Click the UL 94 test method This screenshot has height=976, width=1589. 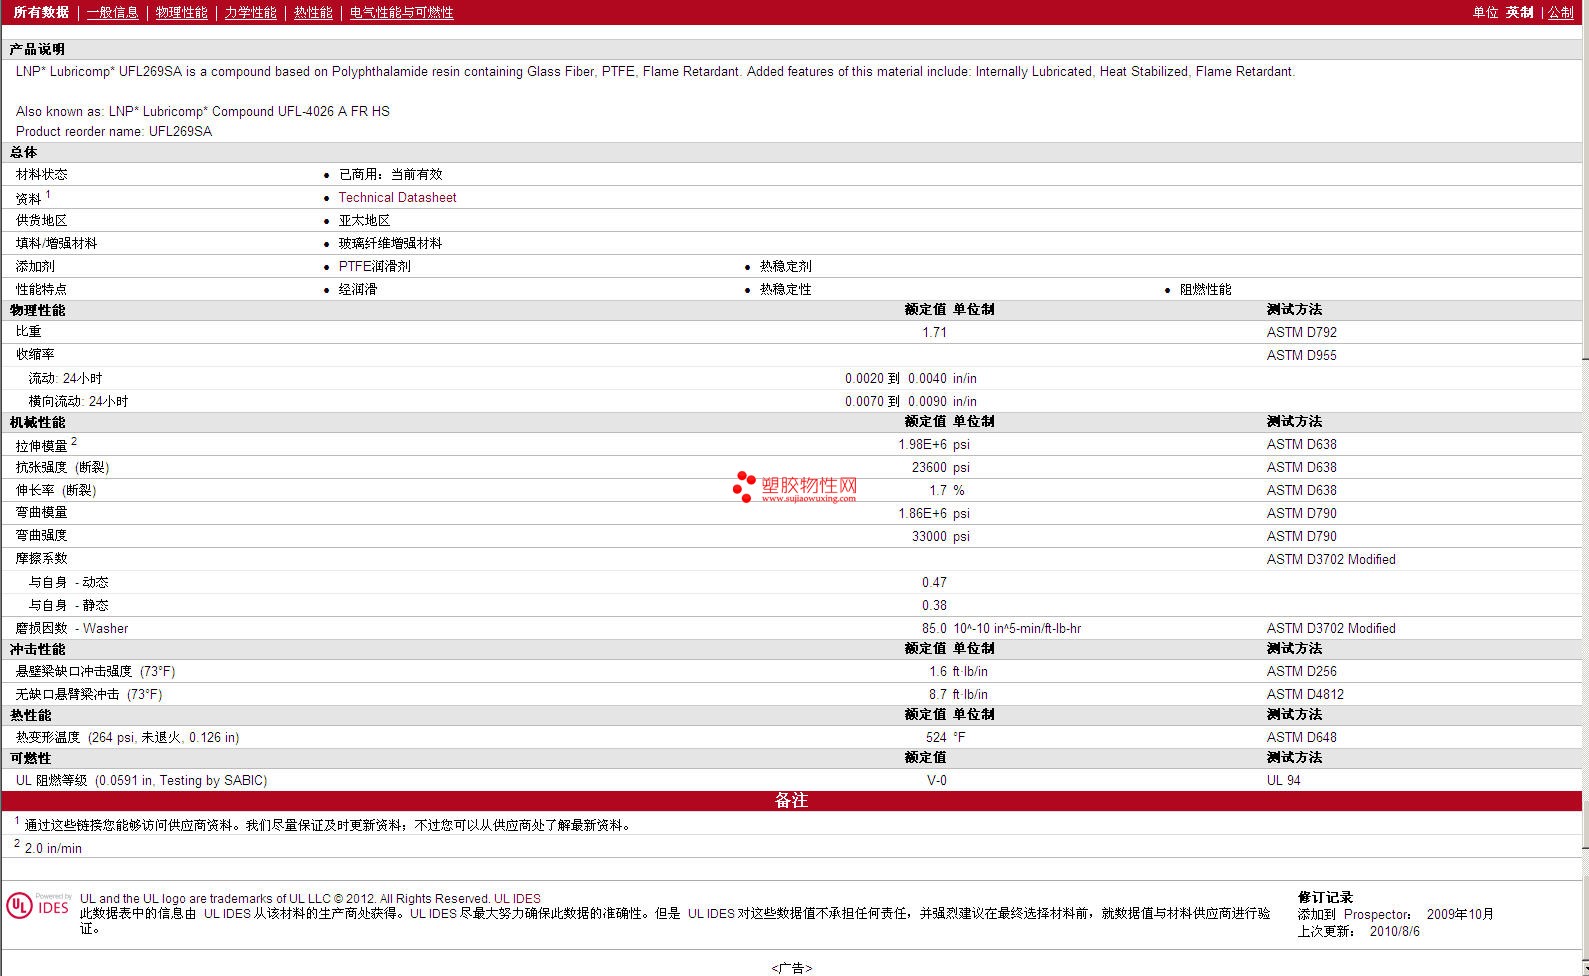pos(1283,780)
